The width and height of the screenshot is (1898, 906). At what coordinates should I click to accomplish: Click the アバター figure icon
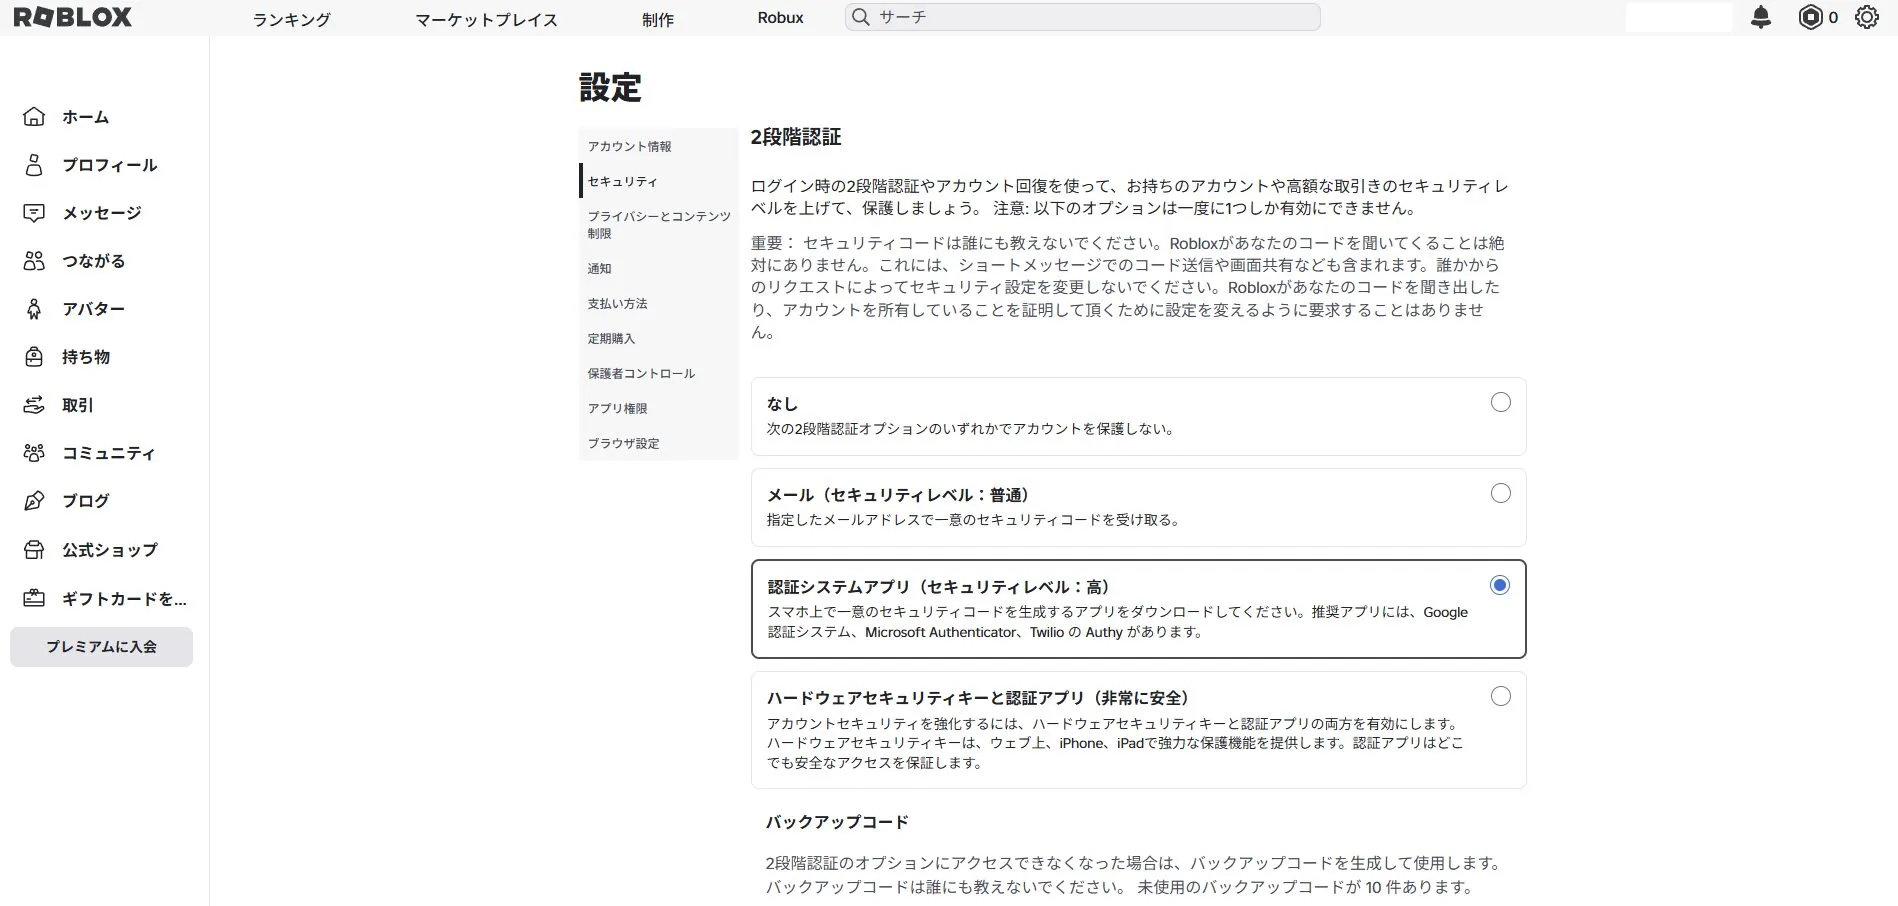34,309
